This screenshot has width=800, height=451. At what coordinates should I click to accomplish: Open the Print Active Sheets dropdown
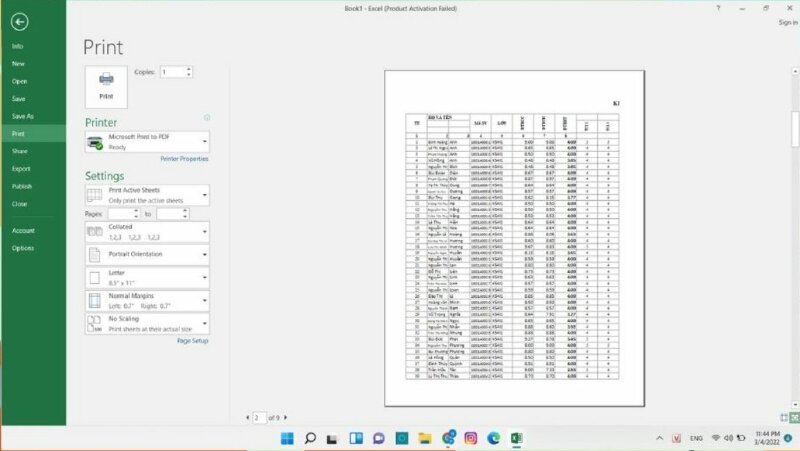[x=147, y=195]
